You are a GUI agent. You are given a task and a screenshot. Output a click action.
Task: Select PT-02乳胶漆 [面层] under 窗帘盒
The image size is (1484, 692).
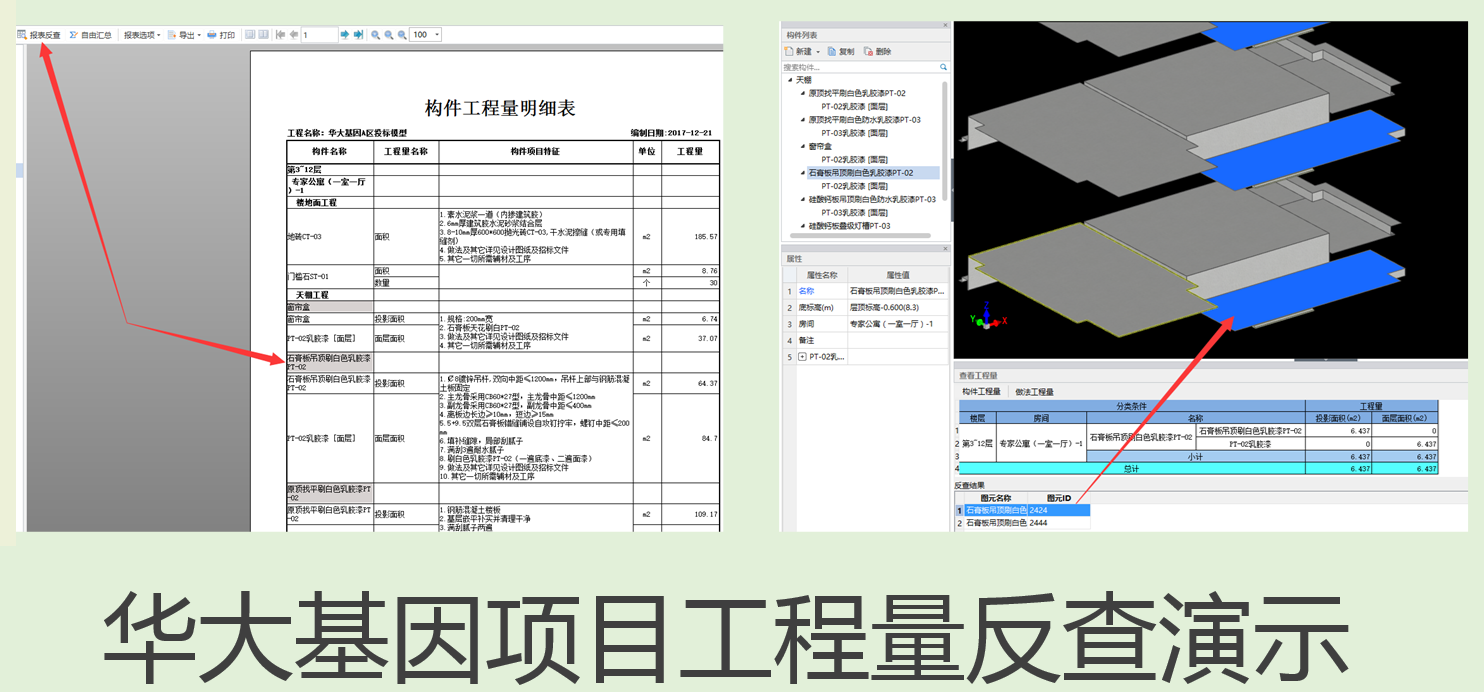[x=854, y=159]
